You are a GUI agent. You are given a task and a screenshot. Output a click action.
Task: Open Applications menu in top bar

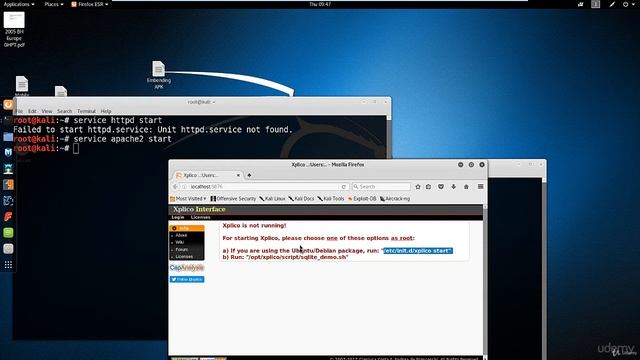coord(19,4)
